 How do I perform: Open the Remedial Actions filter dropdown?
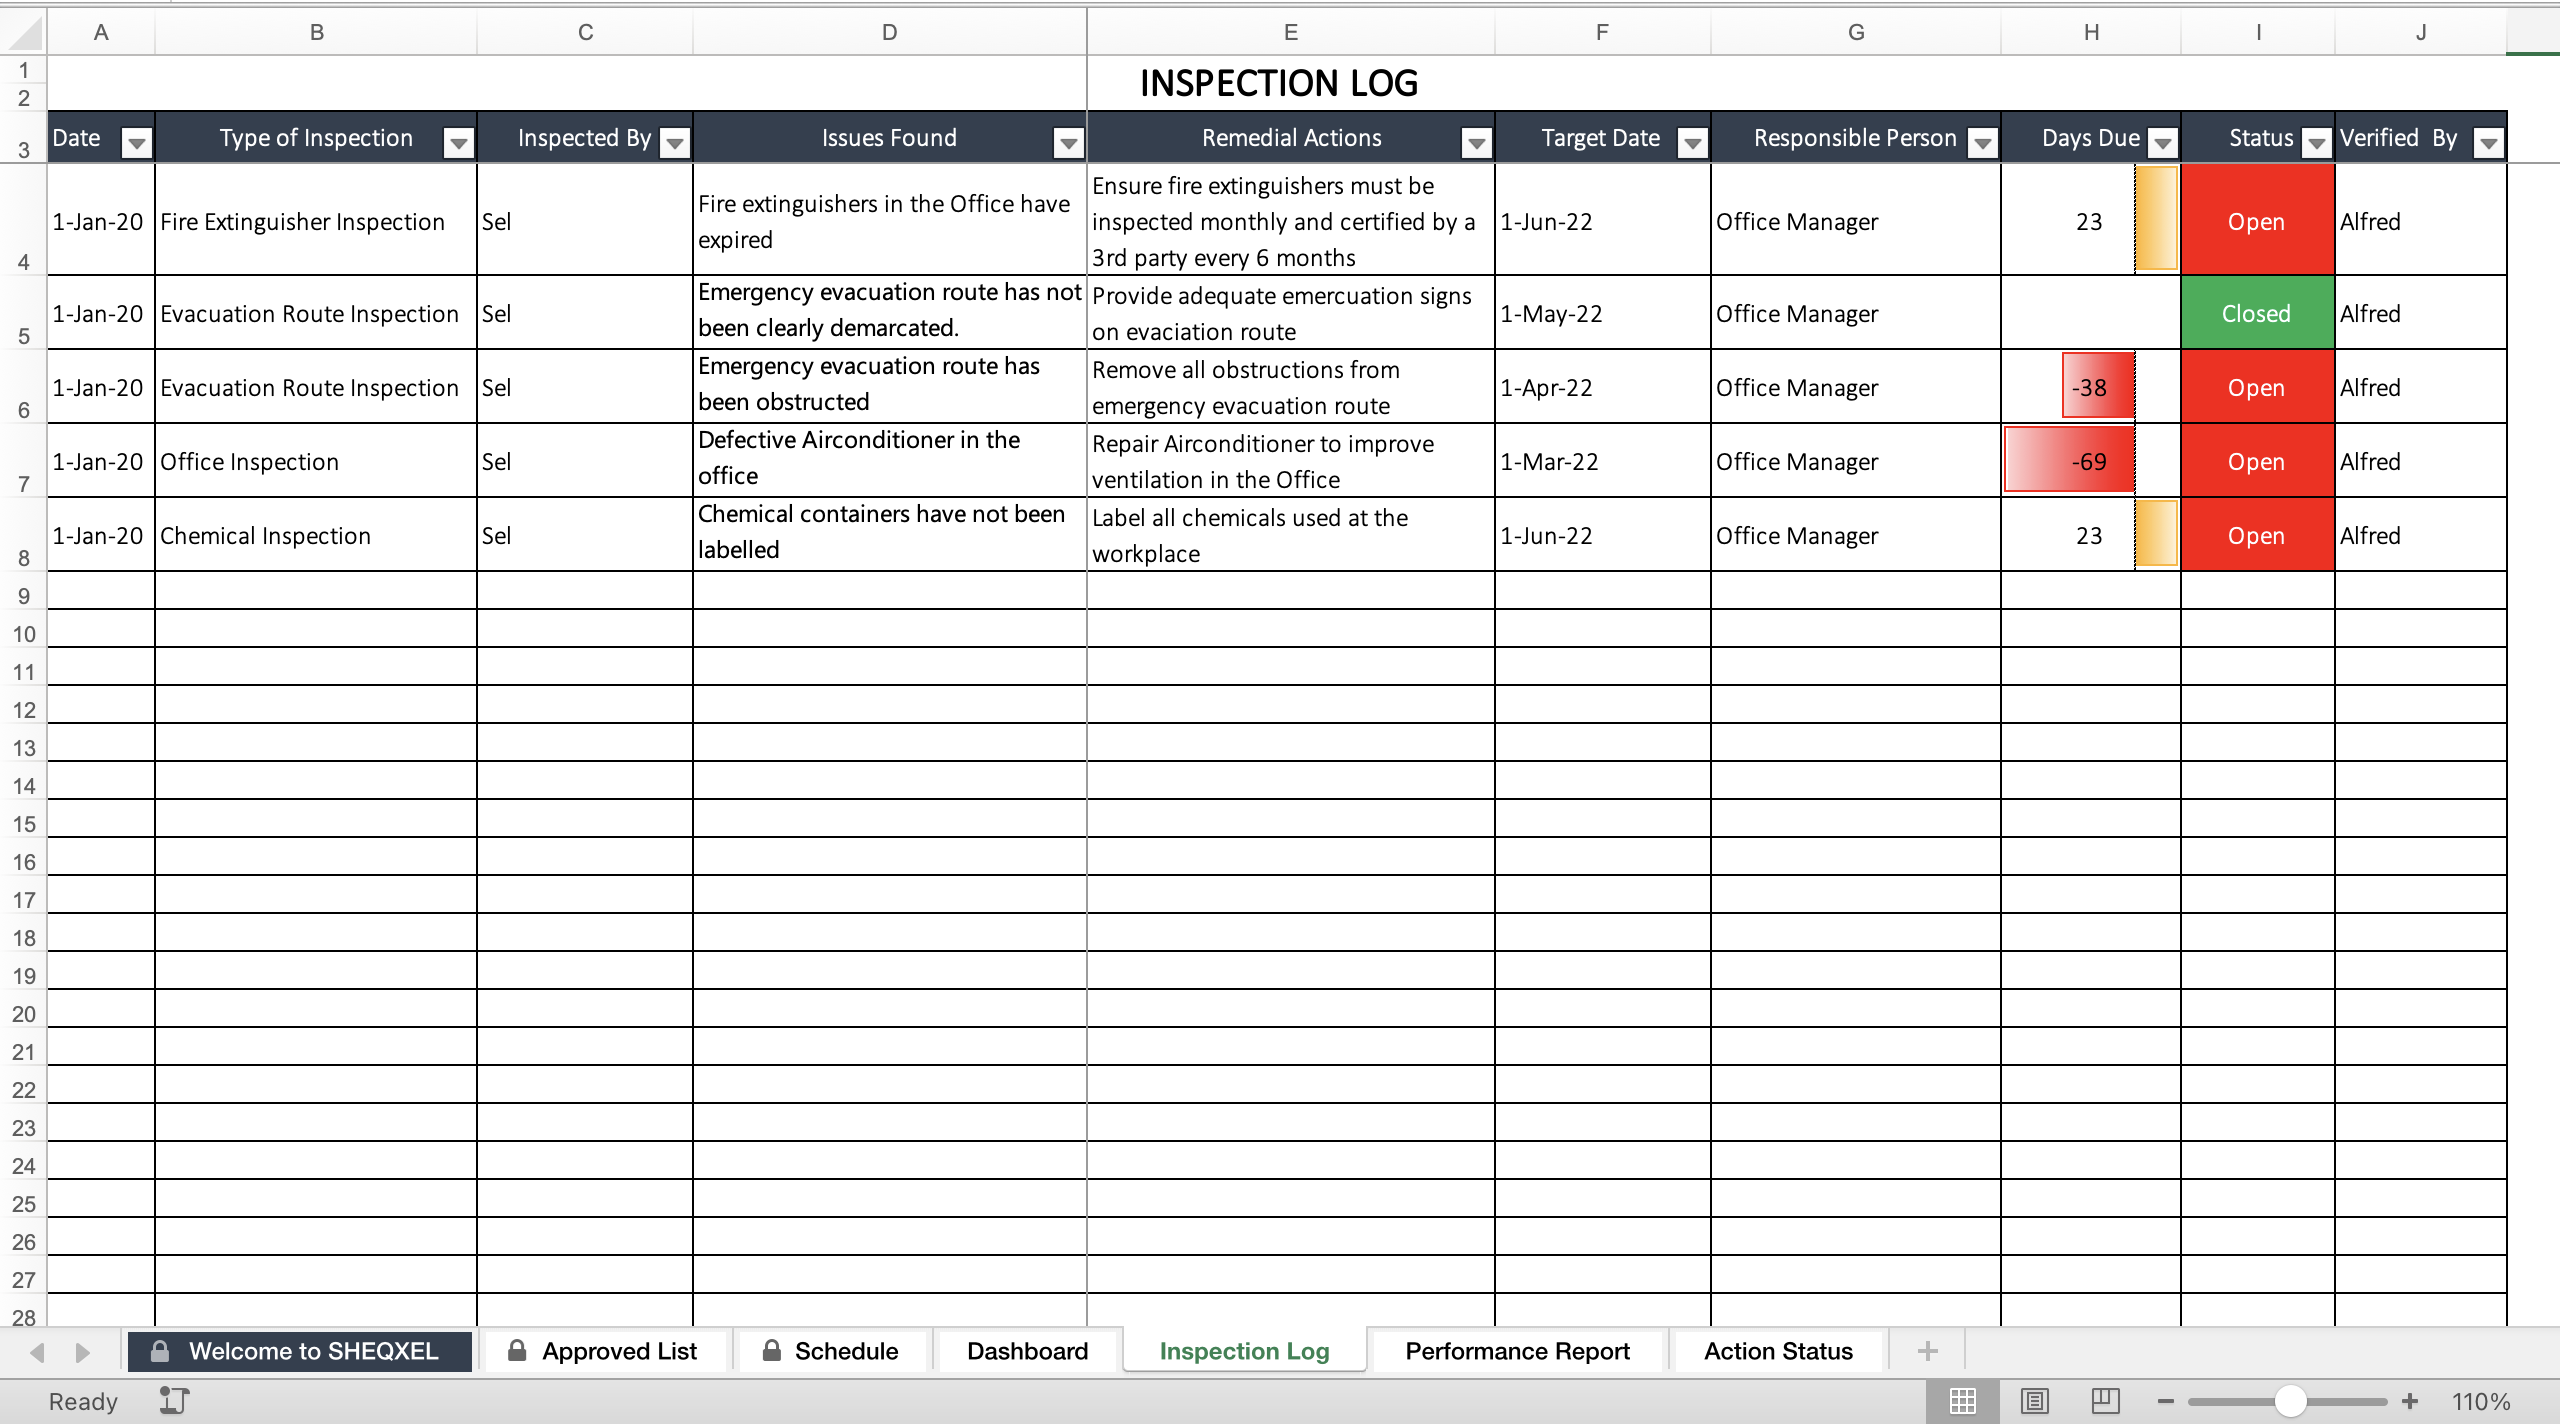coord(1476,143)
